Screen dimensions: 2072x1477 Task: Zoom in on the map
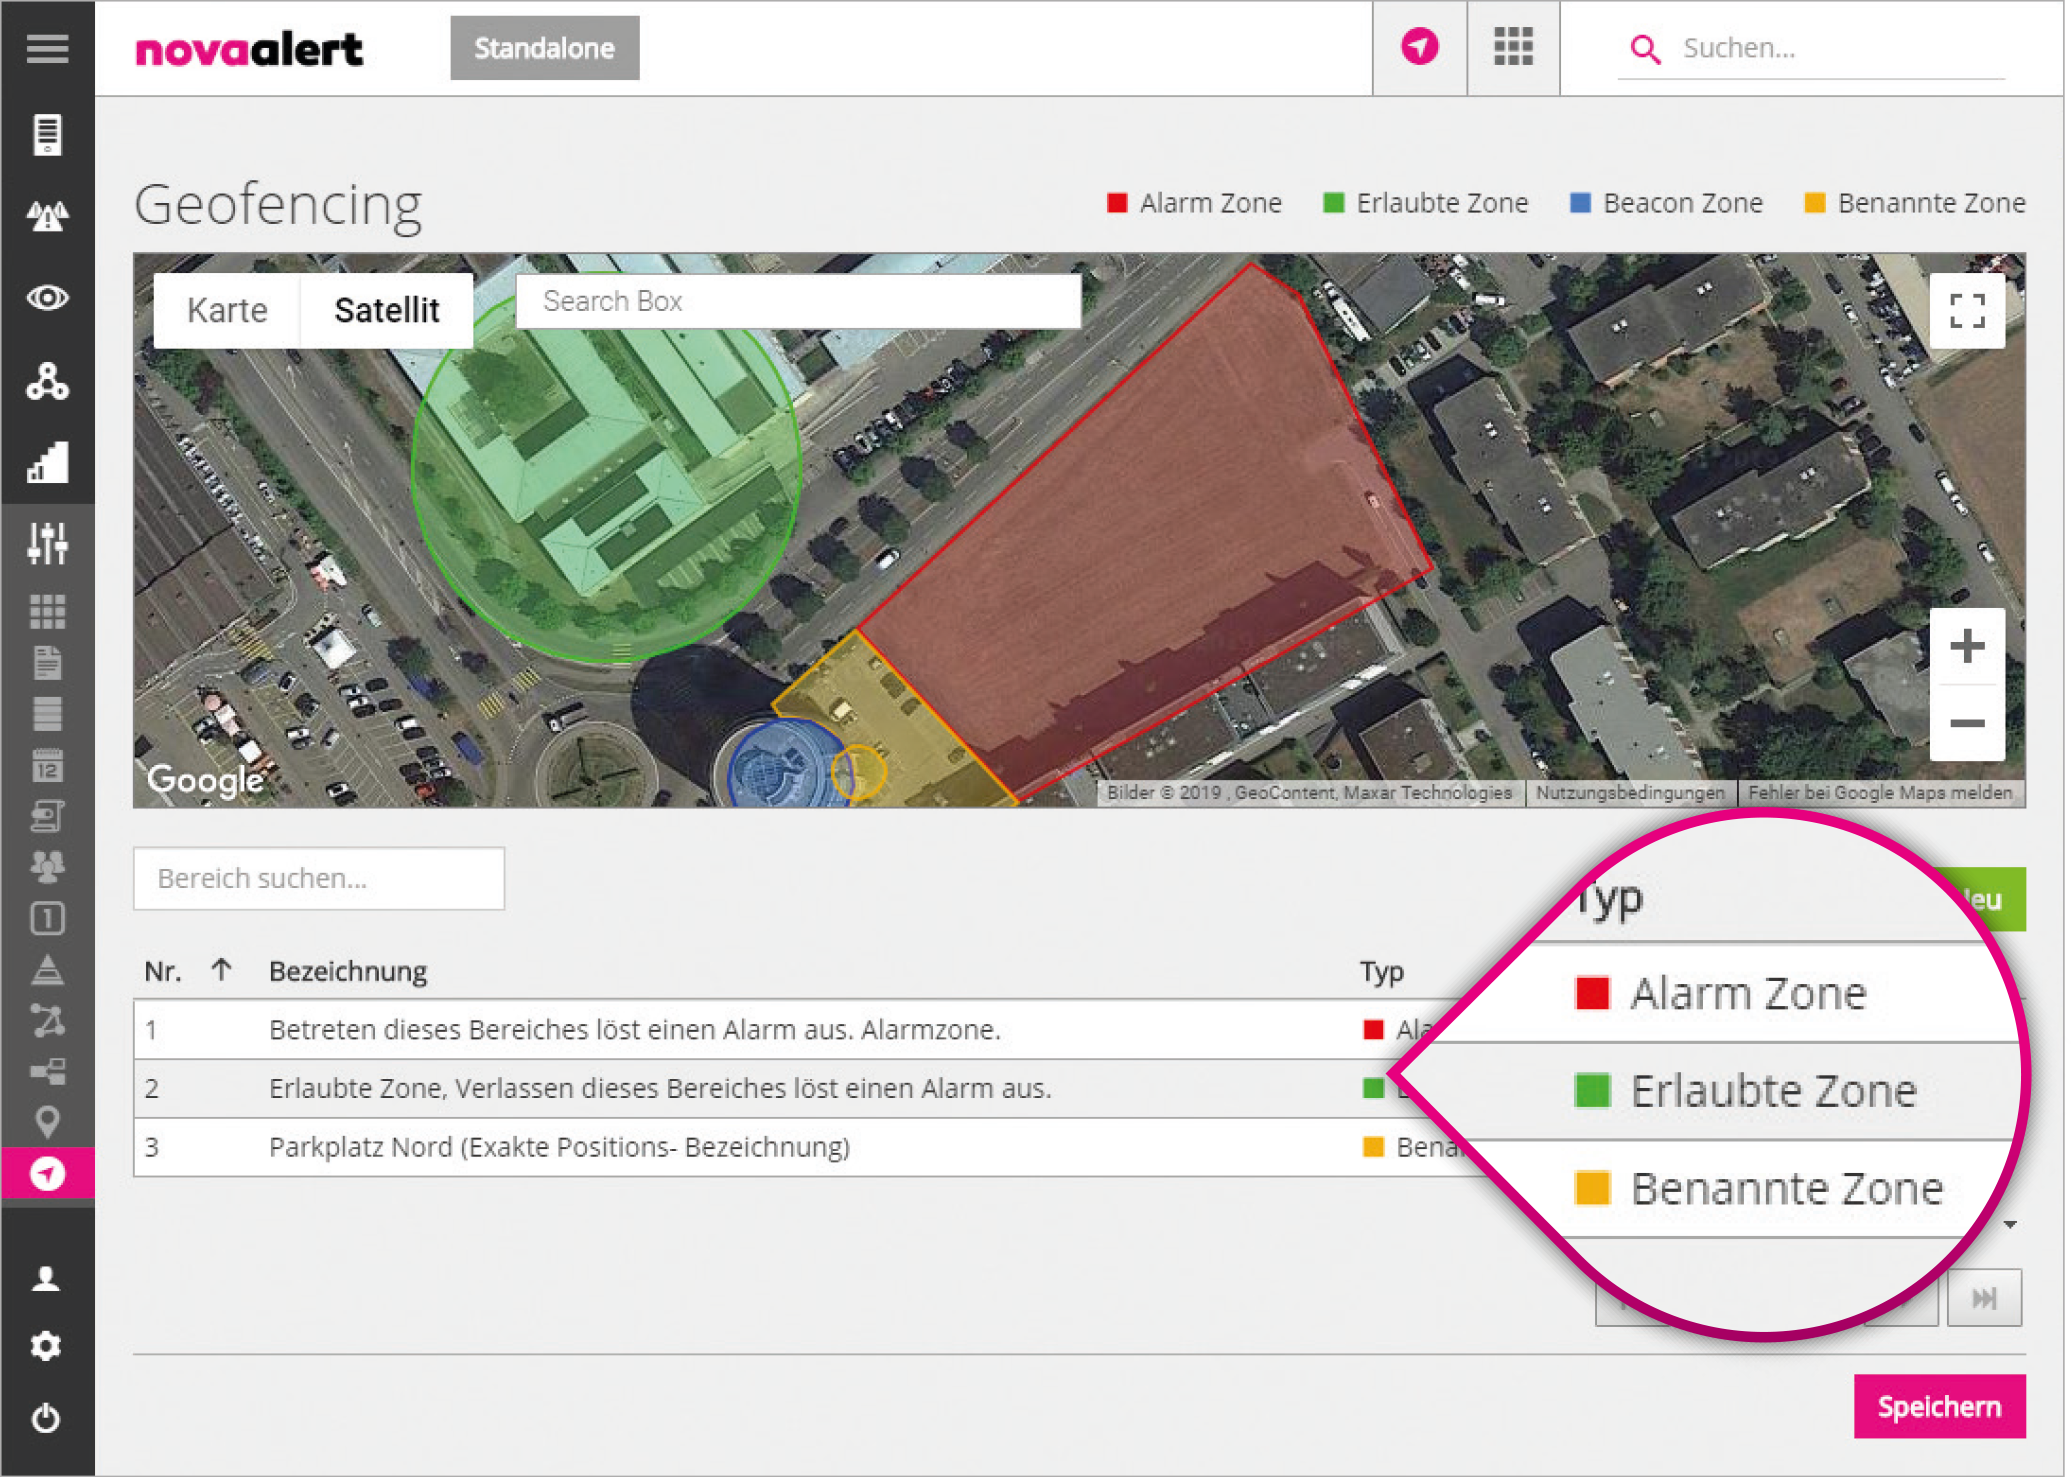click(1967, 646)
